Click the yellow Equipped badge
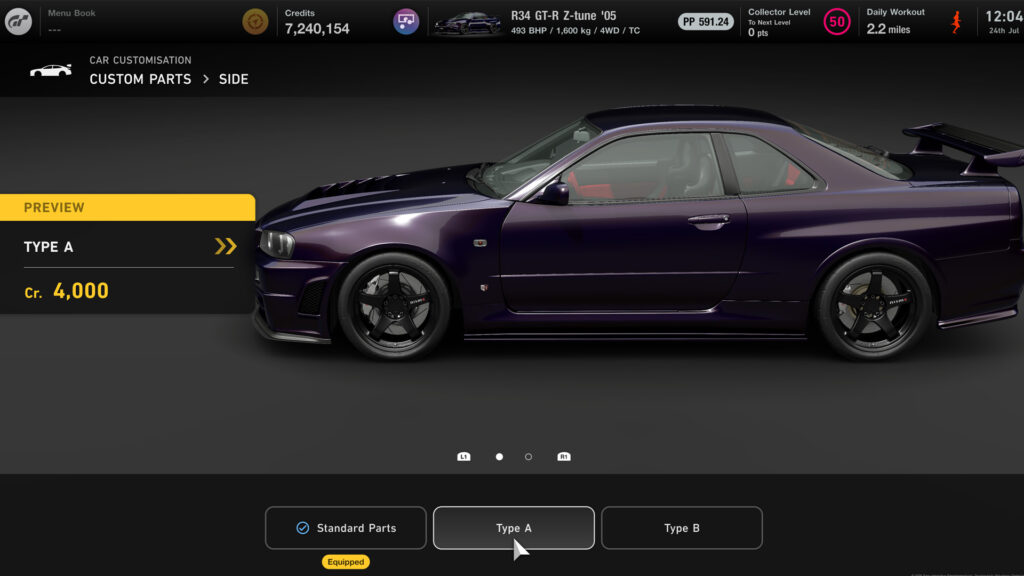 (345, 562)
